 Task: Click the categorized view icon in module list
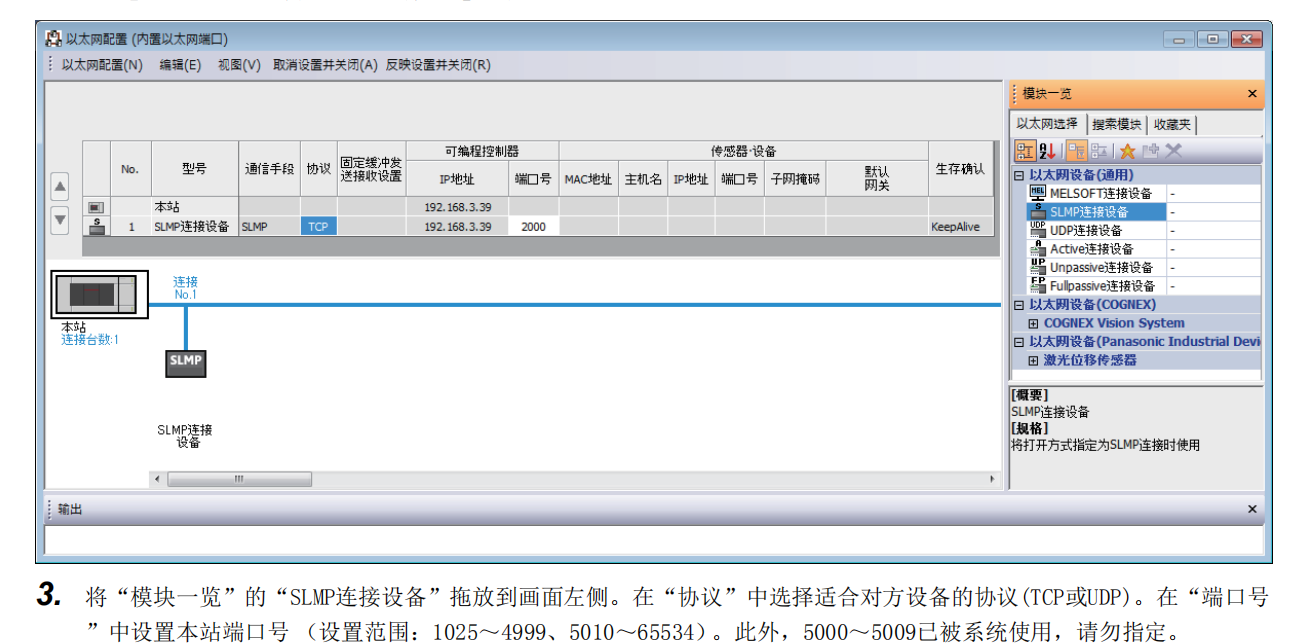1026,151
